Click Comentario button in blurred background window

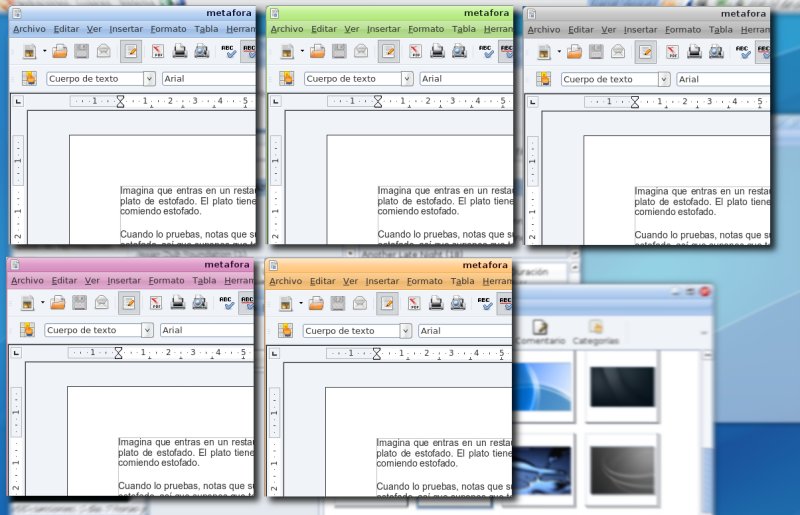[x=540, y=332]
